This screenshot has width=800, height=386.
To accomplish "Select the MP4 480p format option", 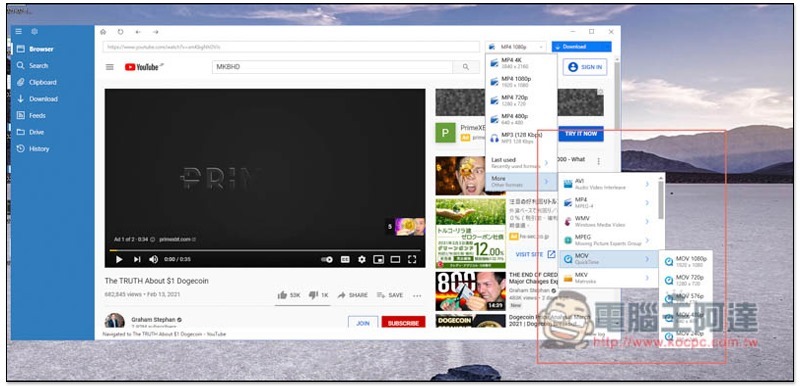I will [521, 119].
